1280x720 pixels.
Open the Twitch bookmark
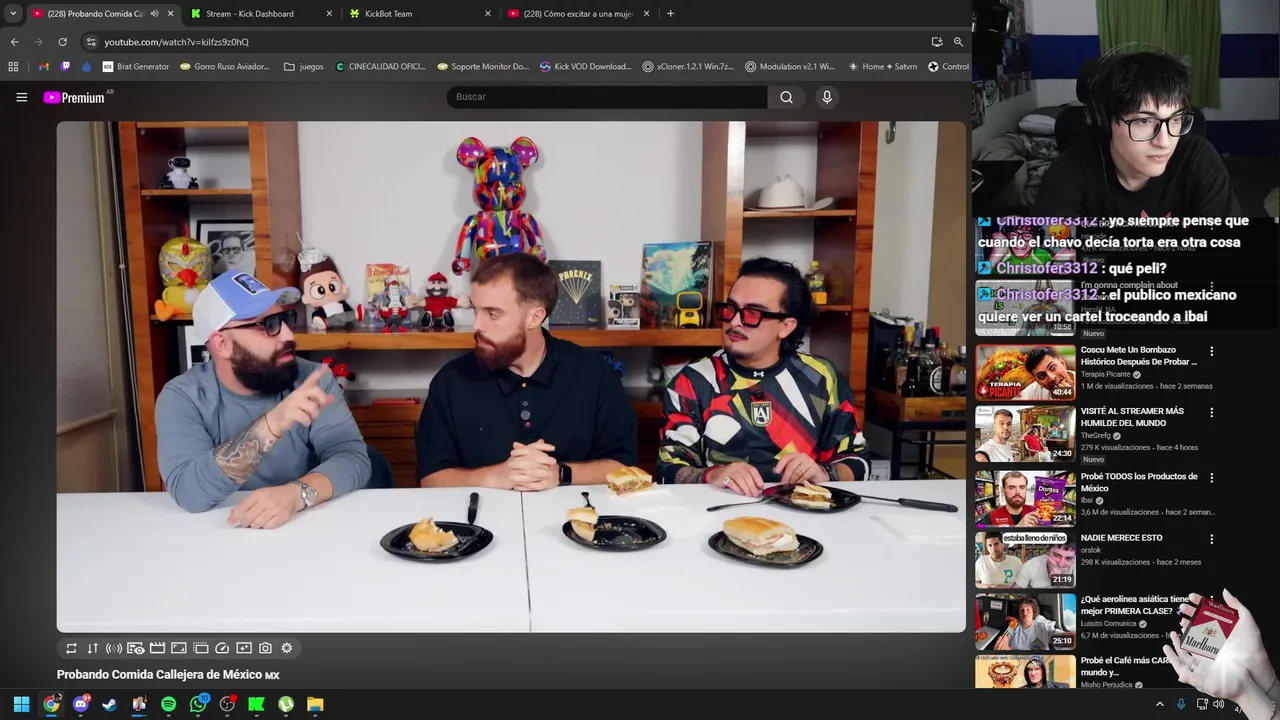[65, 67]
